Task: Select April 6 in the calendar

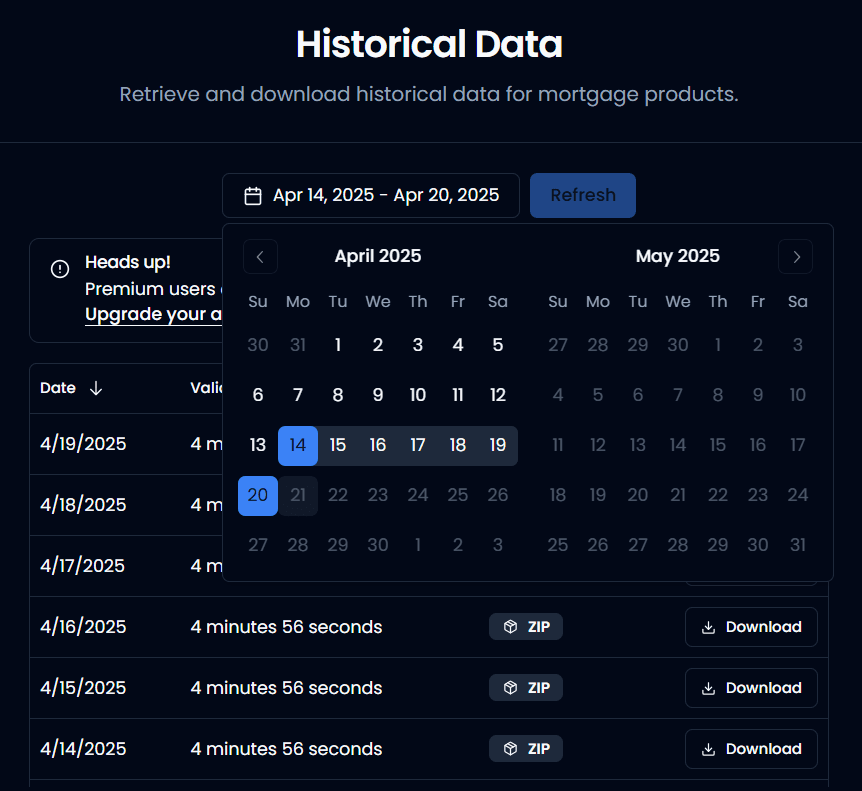Action: [258, 395]
